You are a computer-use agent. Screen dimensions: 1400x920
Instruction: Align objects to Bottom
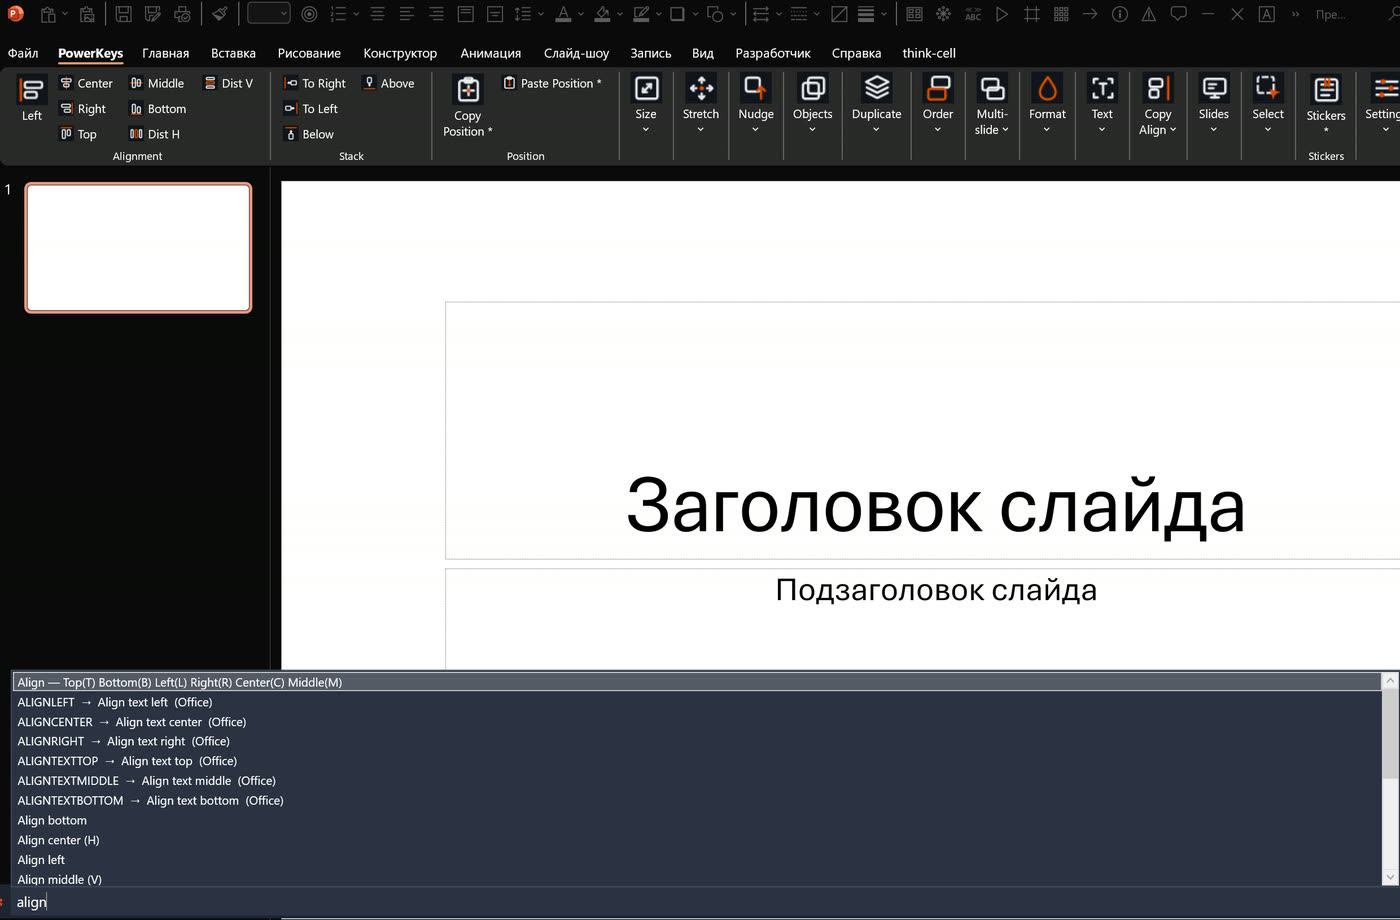pos(158,109)
